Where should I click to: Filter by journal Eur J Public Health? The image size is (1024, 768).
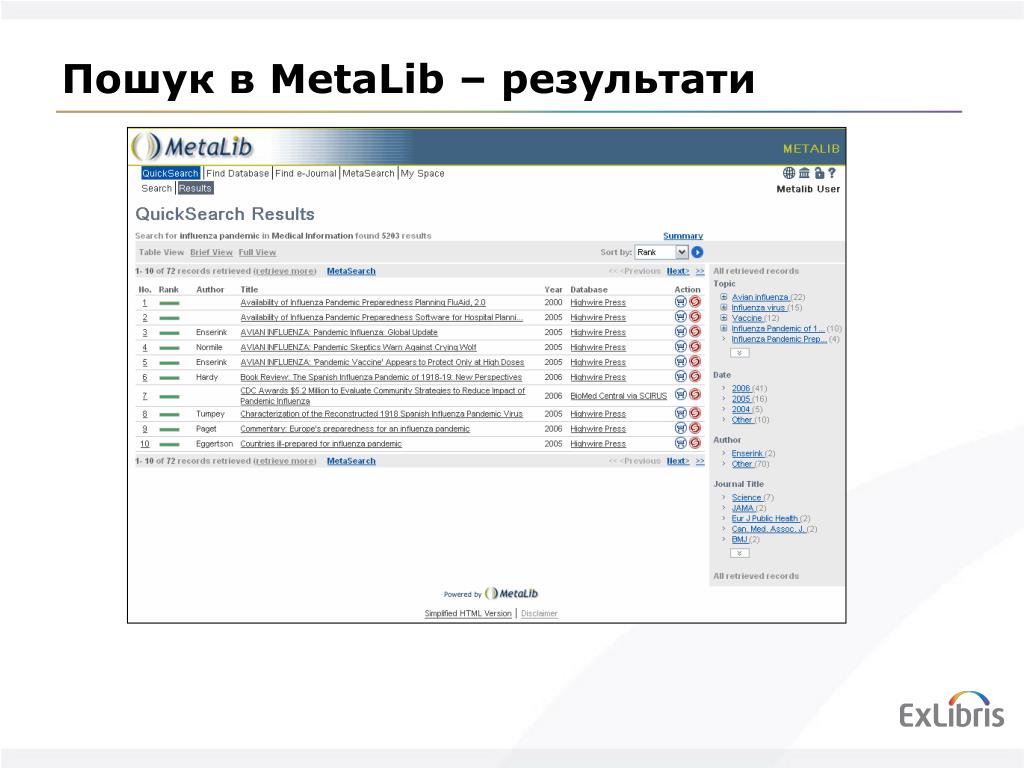coord(765,519)
